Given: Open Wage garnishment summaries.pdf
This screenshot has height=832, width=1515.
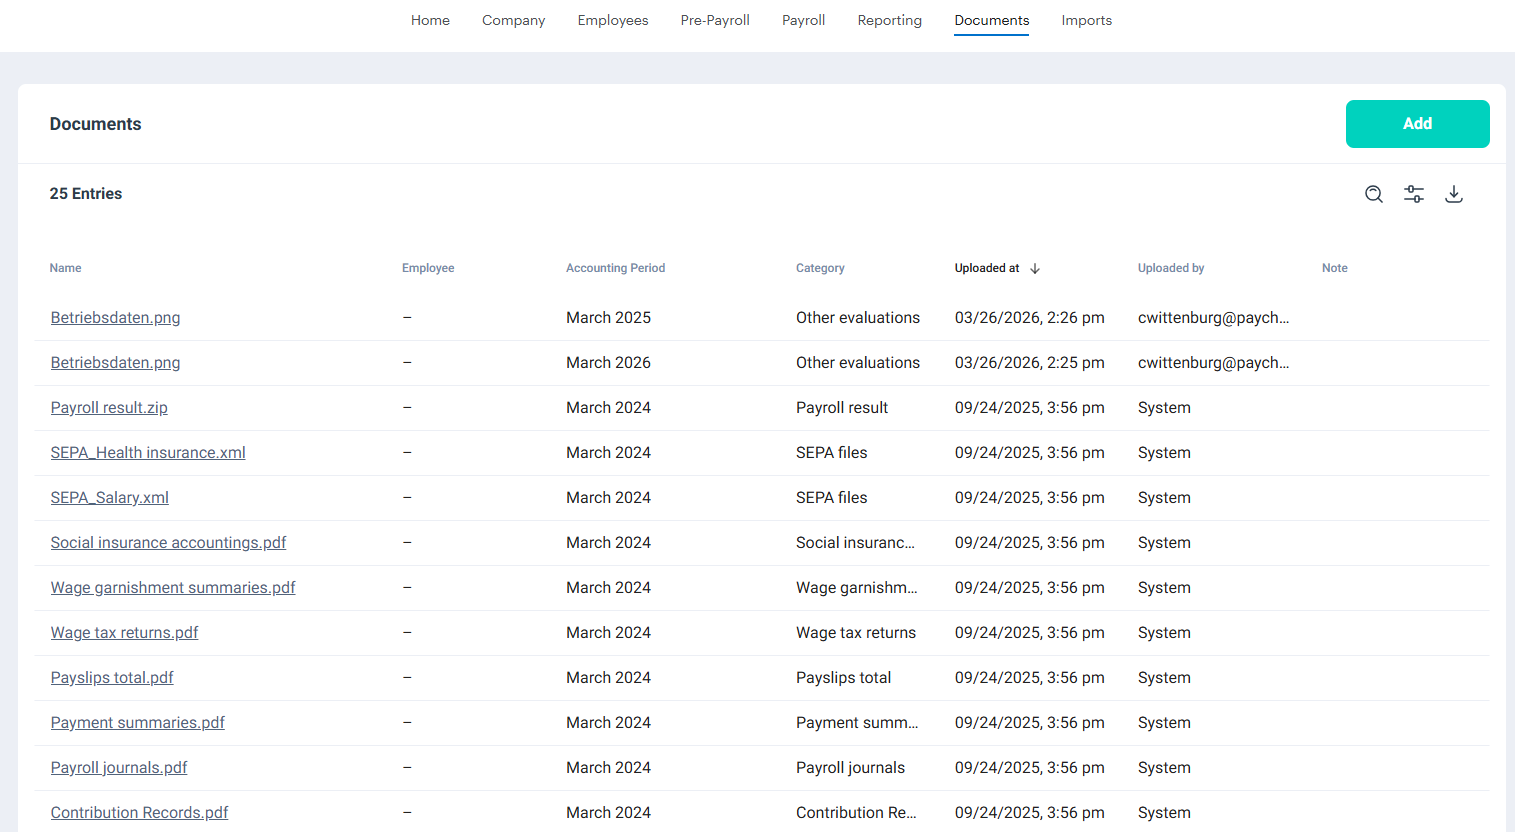Looking at the screenshot, I should pos(173,588).
